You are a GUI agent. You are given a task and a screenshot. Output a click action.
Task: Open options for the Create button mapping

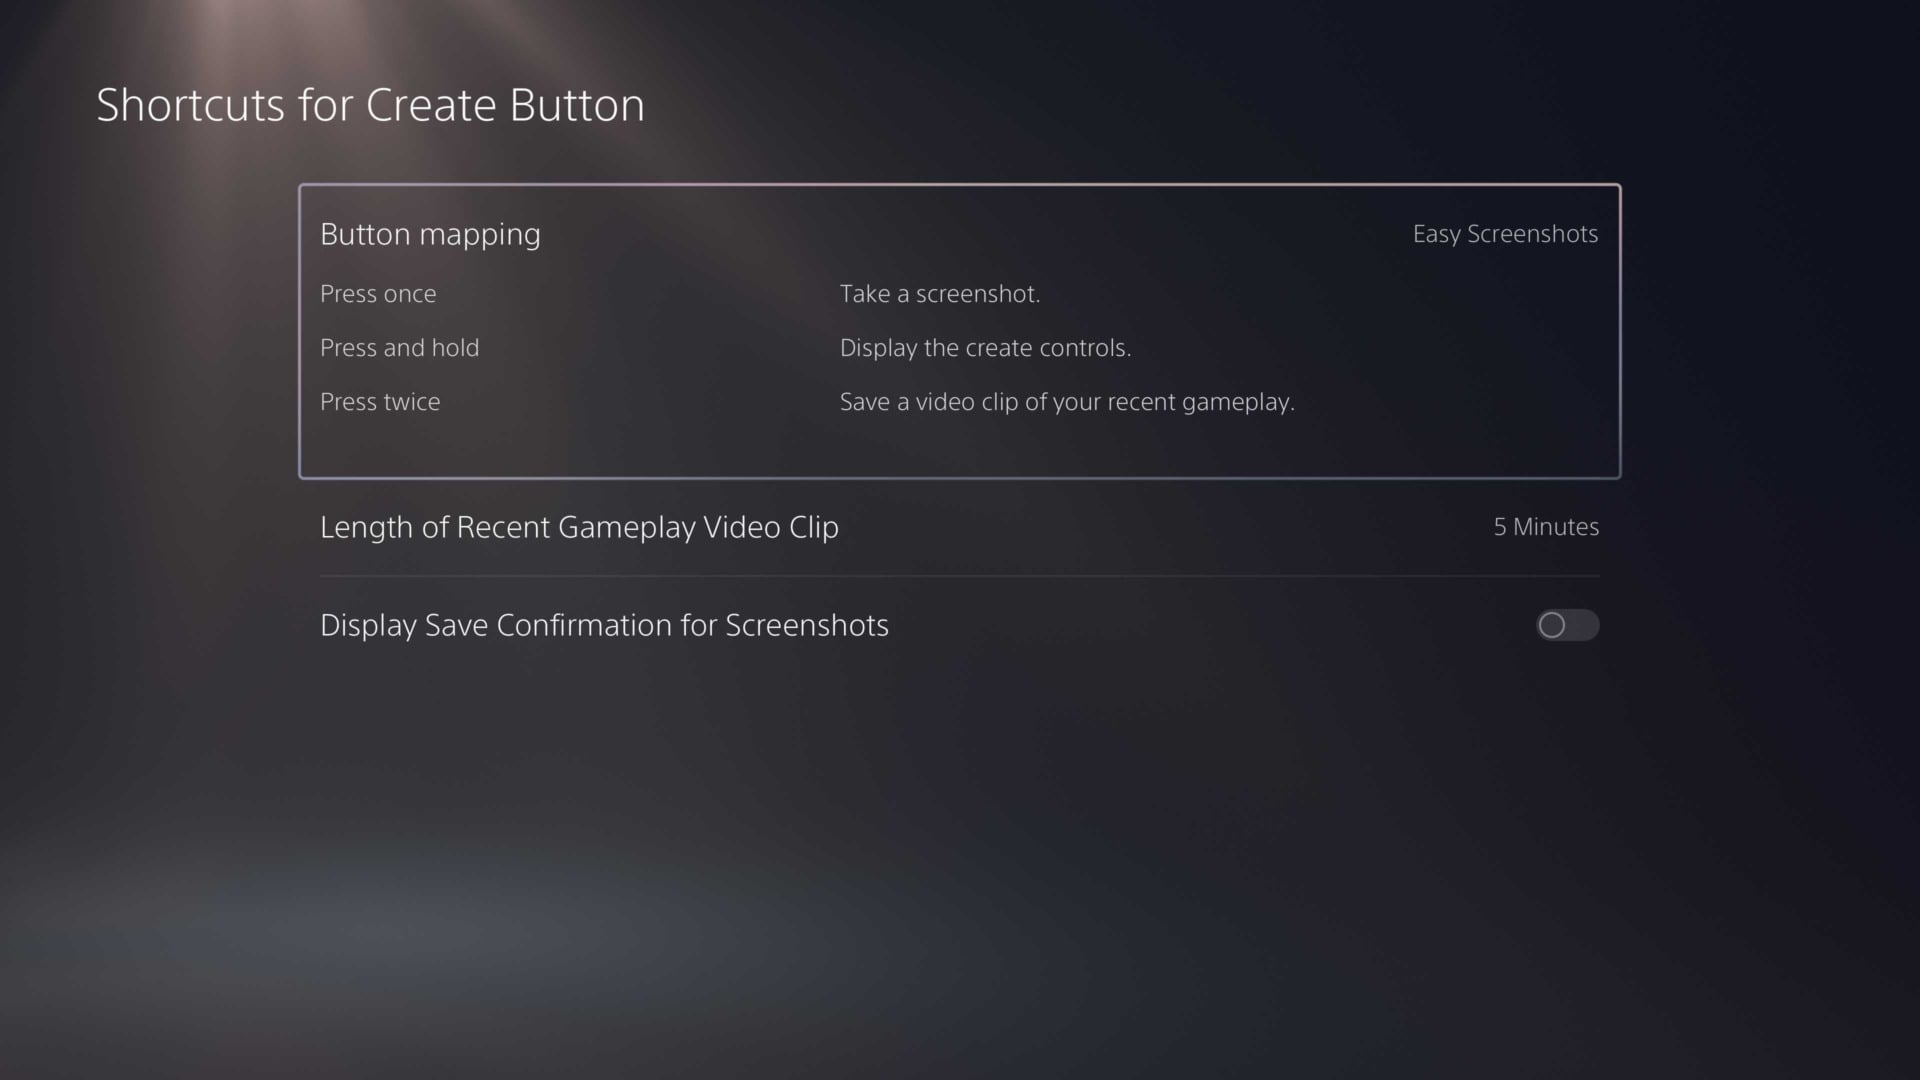(960, 234)
